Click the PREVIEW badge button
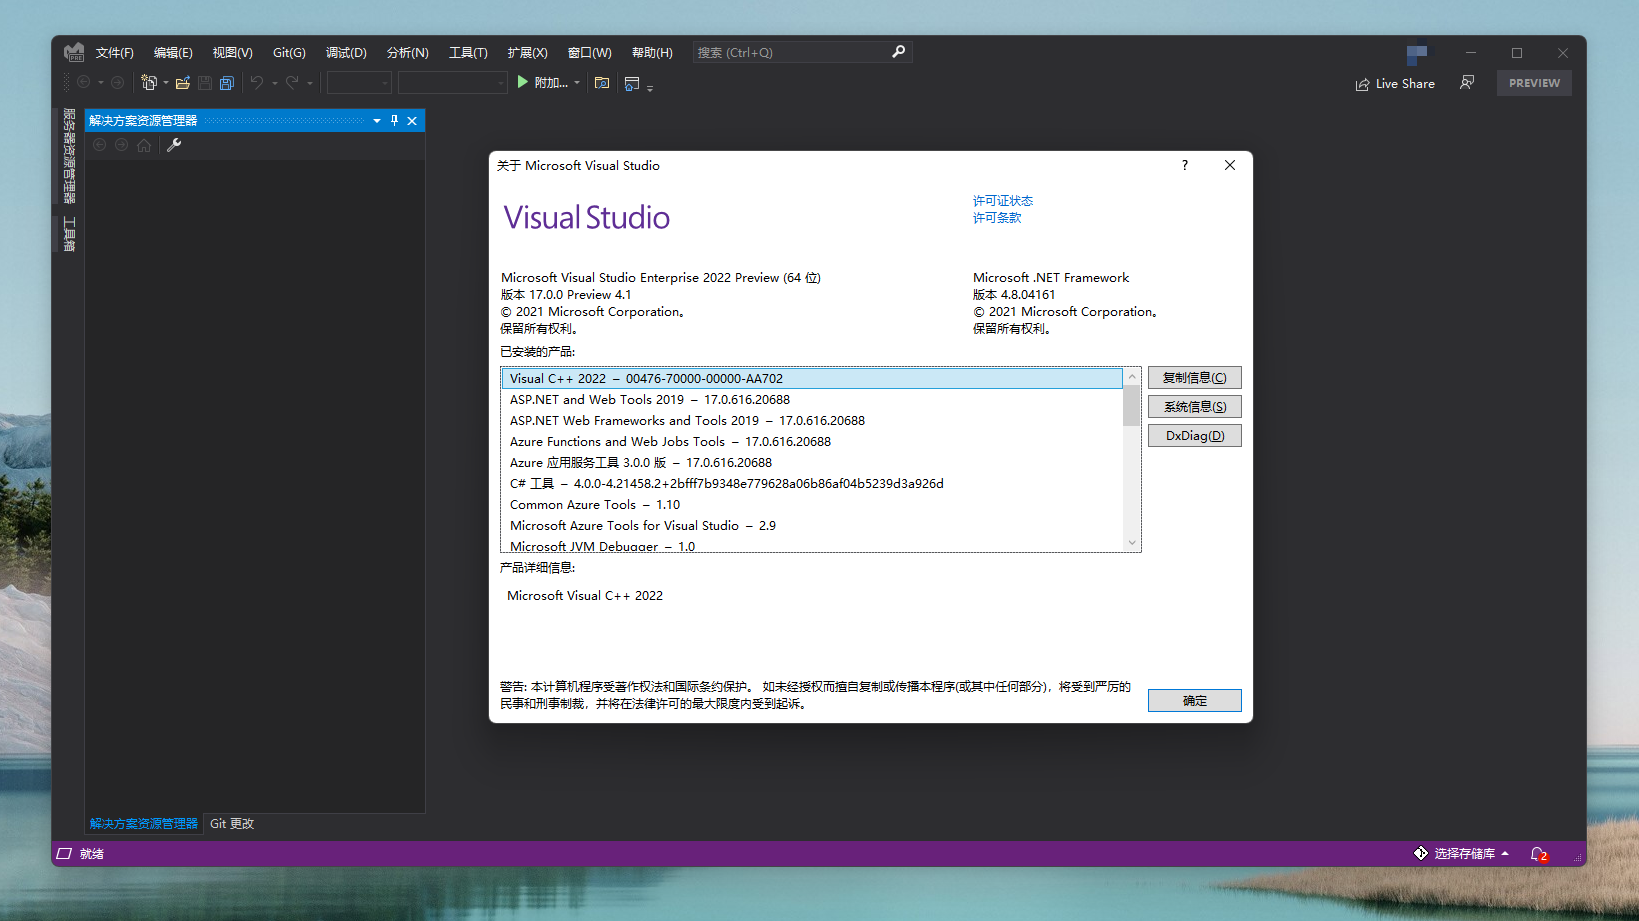Image resolution: width=1639 pixels, height=921 pixels. pyautogui.click(x=1534, y=83)
